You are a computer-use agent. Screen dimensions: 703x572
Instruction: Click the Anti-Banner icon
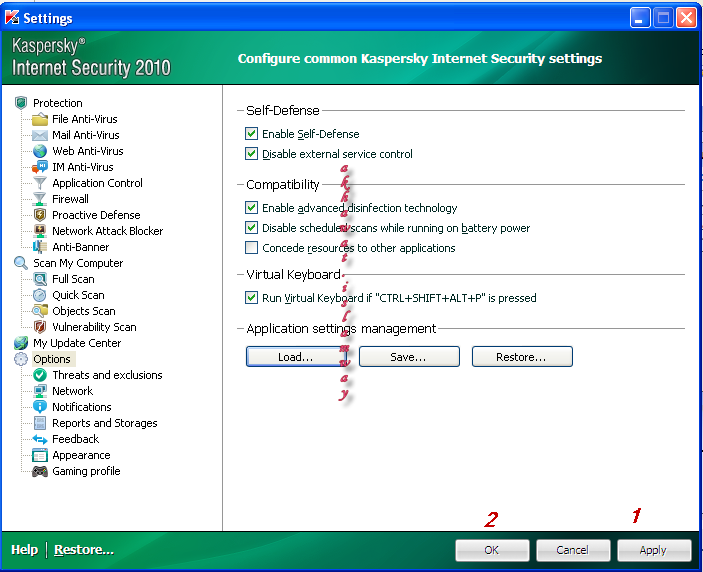[40, 247]
